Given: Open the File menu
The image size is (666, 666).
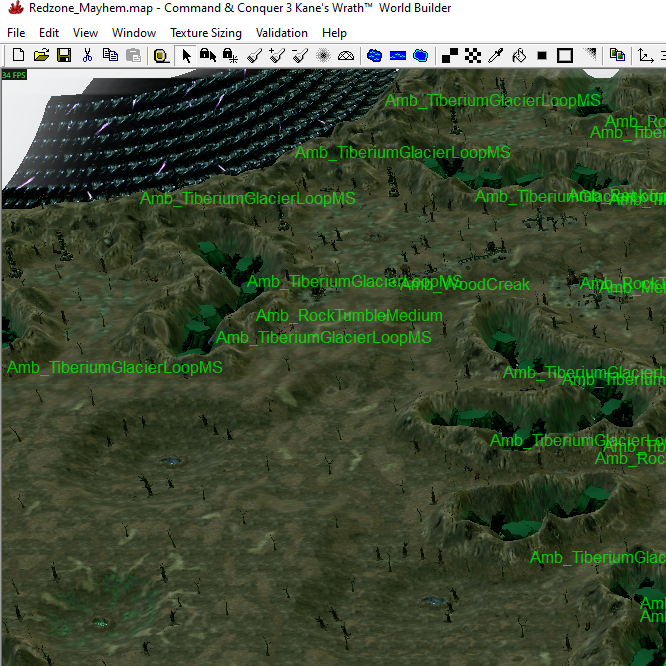Looking at the screenshot, I should coord(16,33).
